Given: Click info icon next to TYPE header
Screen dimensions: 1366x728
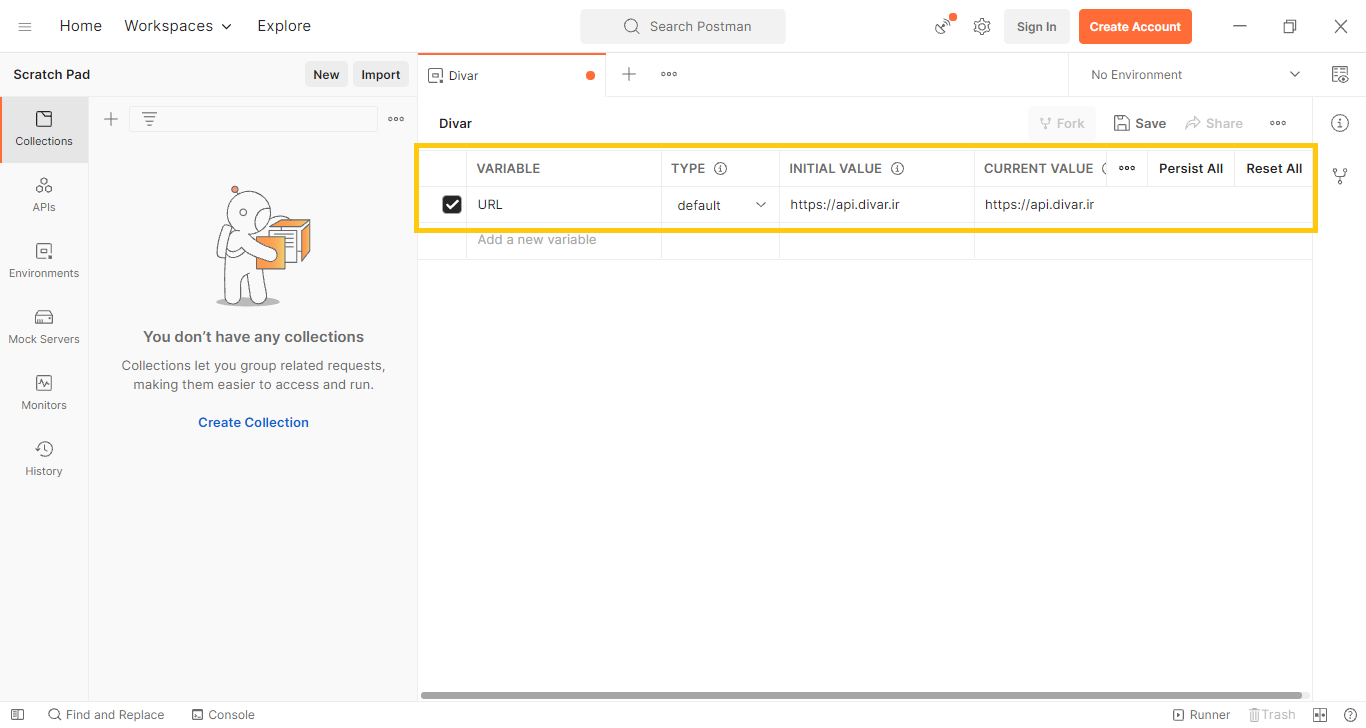Looking at the screenshot, I should click(720, 169).
